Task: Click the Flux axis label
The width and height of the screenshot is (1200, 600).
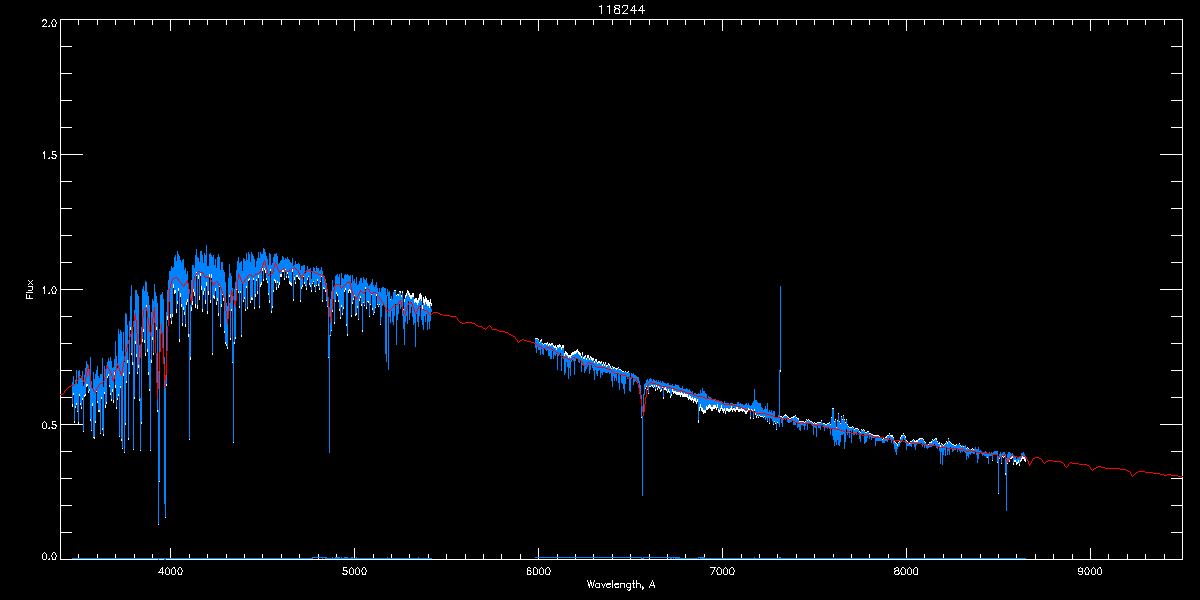Action: 29,291
